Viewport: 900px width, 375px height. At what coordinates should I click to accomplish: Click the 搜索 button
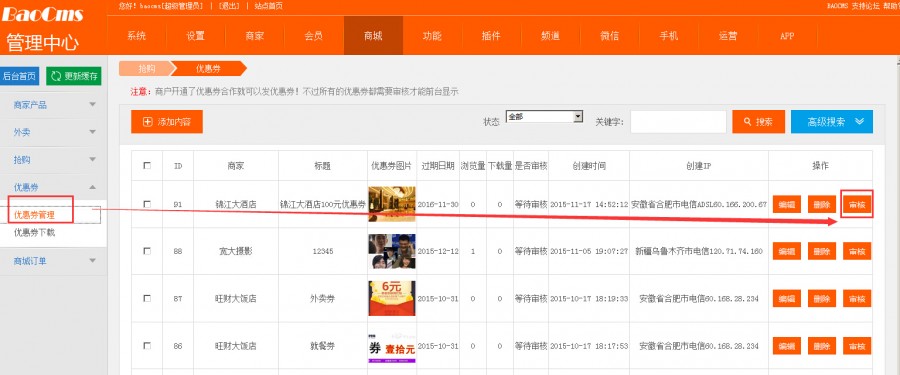coord(758,122)
